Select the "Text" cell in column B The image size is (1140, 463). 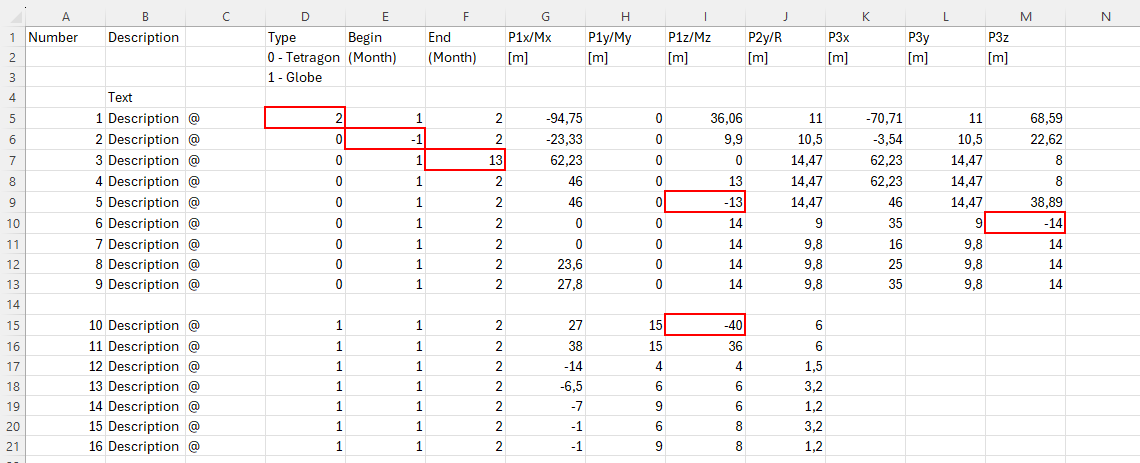[x=145, y=98]
